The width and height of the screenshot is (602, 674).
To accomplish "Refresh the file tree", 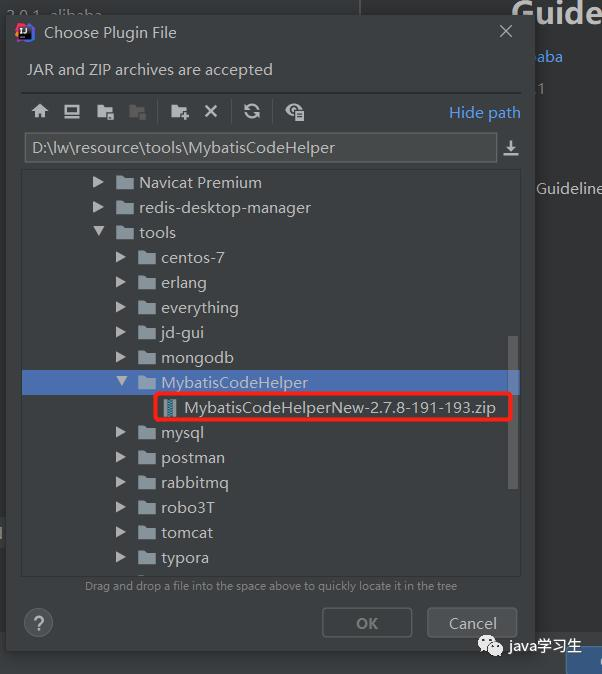I will coord(252,111).
